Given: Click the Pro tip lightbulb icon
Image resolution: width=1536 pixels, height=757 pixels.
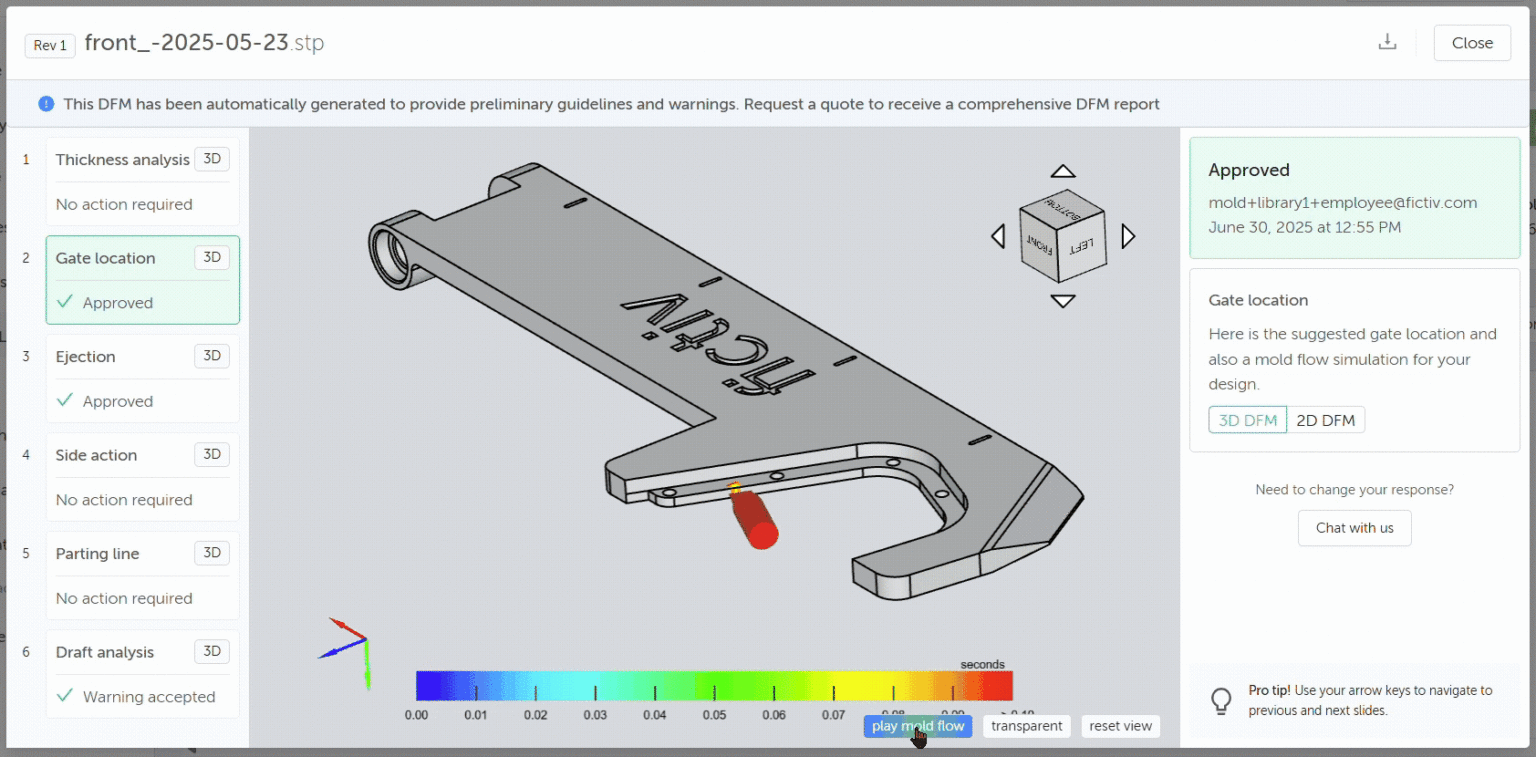Looking at the screenshot, I should [1221, 700].
